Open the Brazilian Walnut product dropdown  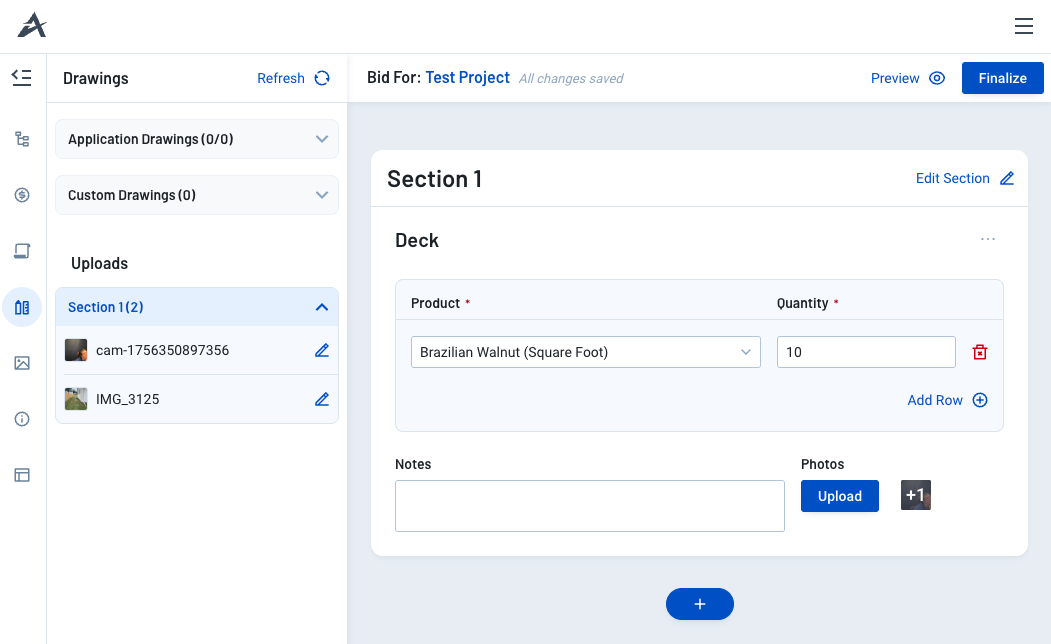tap(585, 352)
